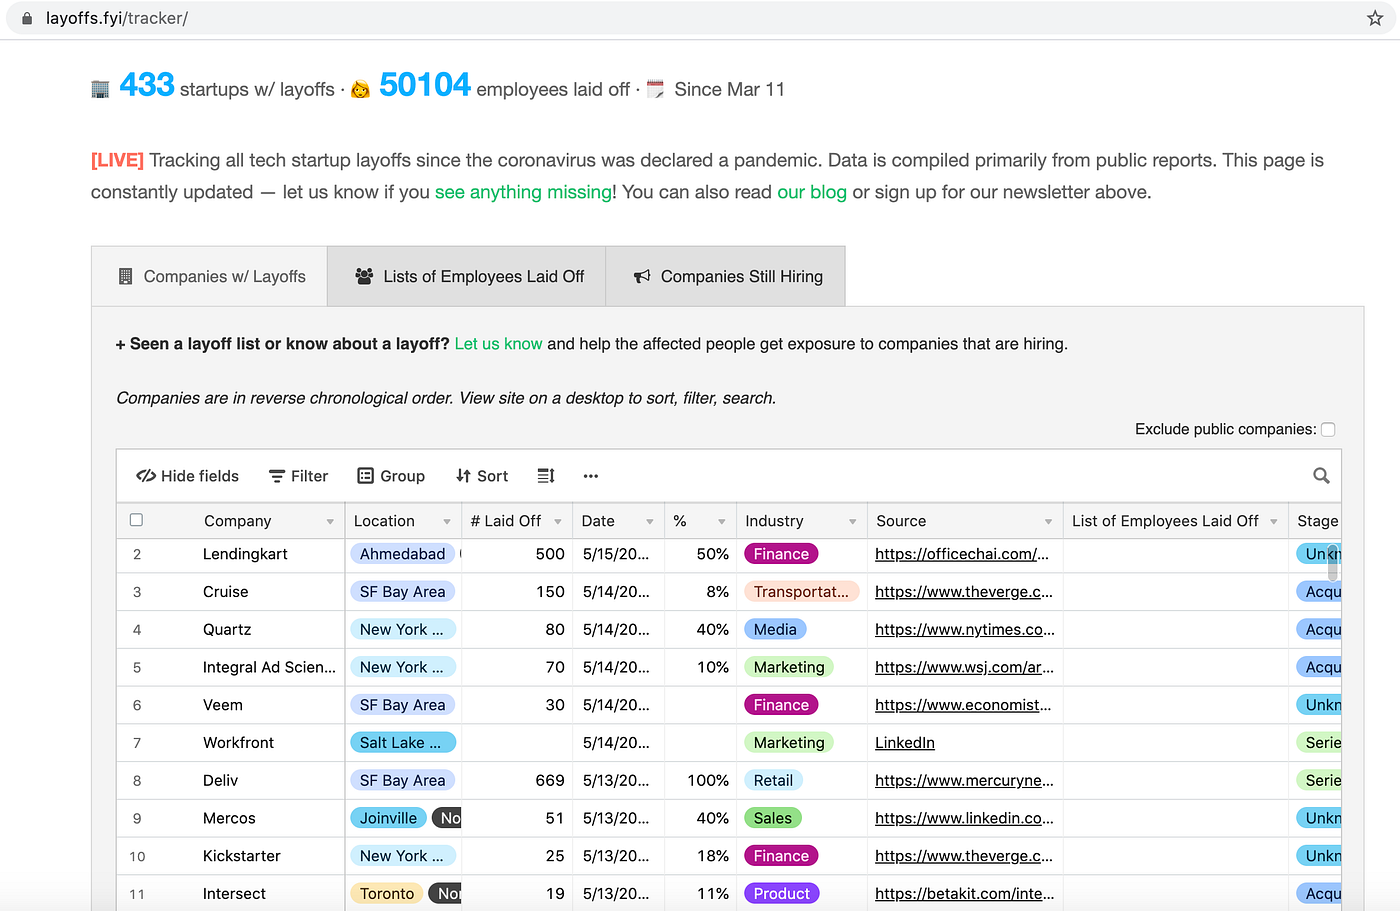The height and width of the screenshot is (911, 1400).
Task: Select the Cruise company cell
Action: (225, 592)
